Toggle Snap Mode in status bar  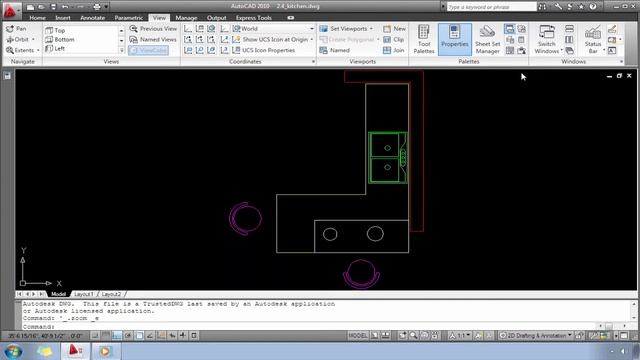[x=95, y=336]
